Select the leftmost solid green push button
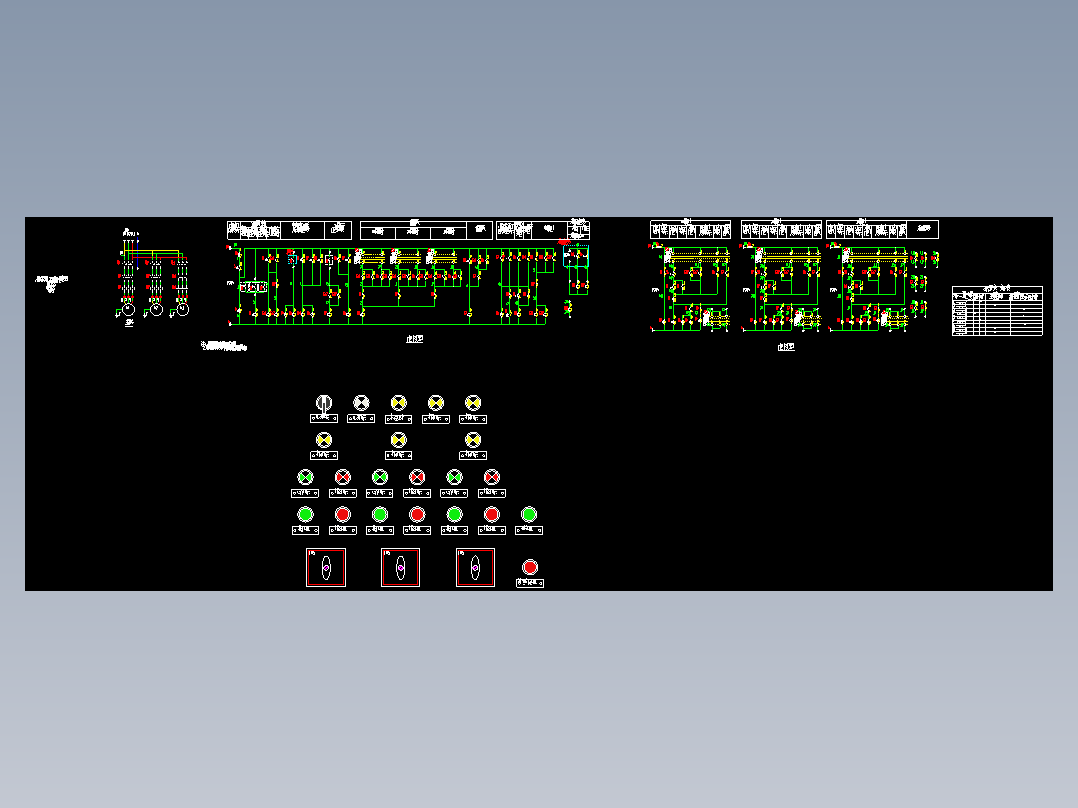 coord(305,514)
